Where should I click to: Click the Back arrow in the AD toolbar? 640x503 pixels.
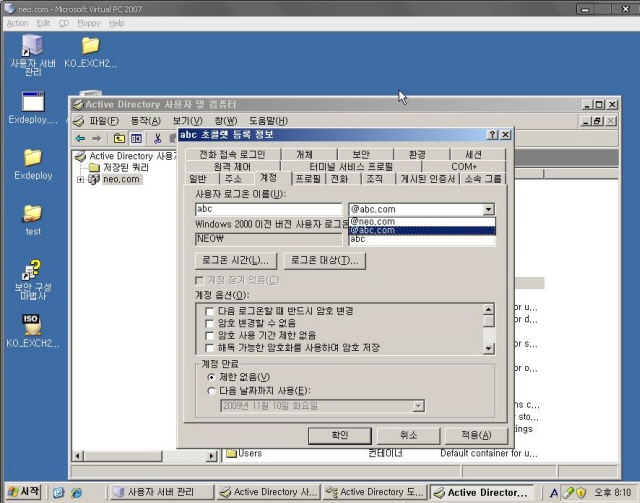point(80,139)
